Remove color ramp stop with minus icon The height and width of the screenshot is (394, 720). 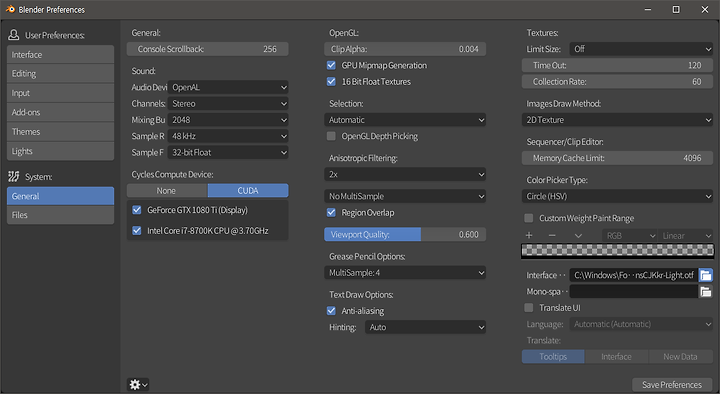pyautogui.click(x=552, y=235)
